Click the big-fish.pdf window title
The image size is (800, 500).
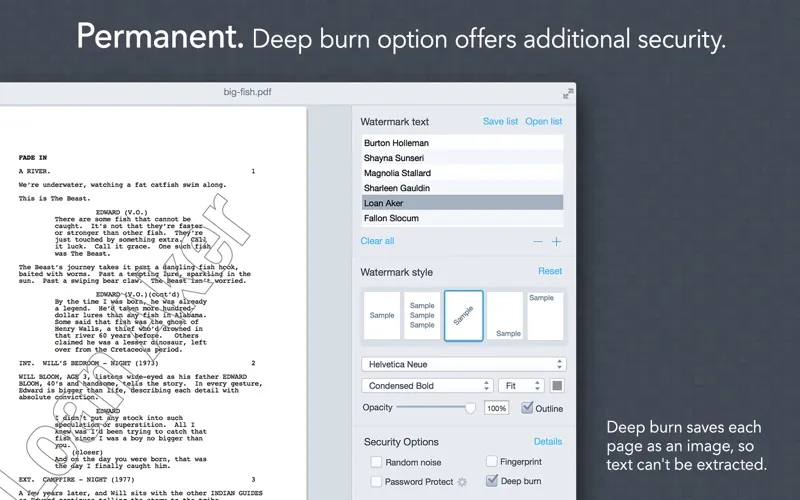pyautogui.click(x=247, y=92)
